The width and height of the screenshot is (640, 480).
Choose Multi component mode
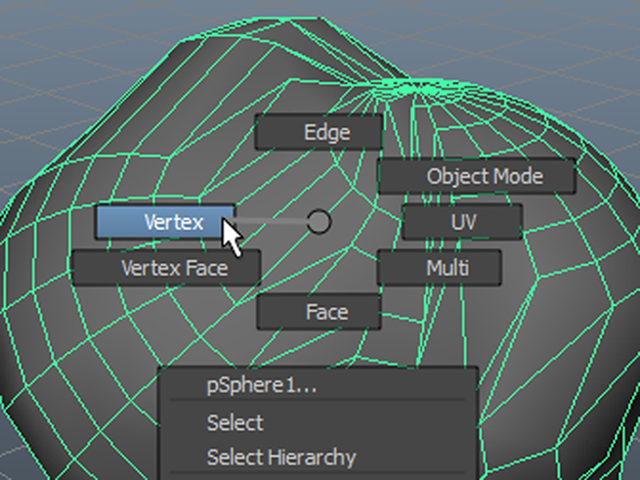click(x=440, y=268)
